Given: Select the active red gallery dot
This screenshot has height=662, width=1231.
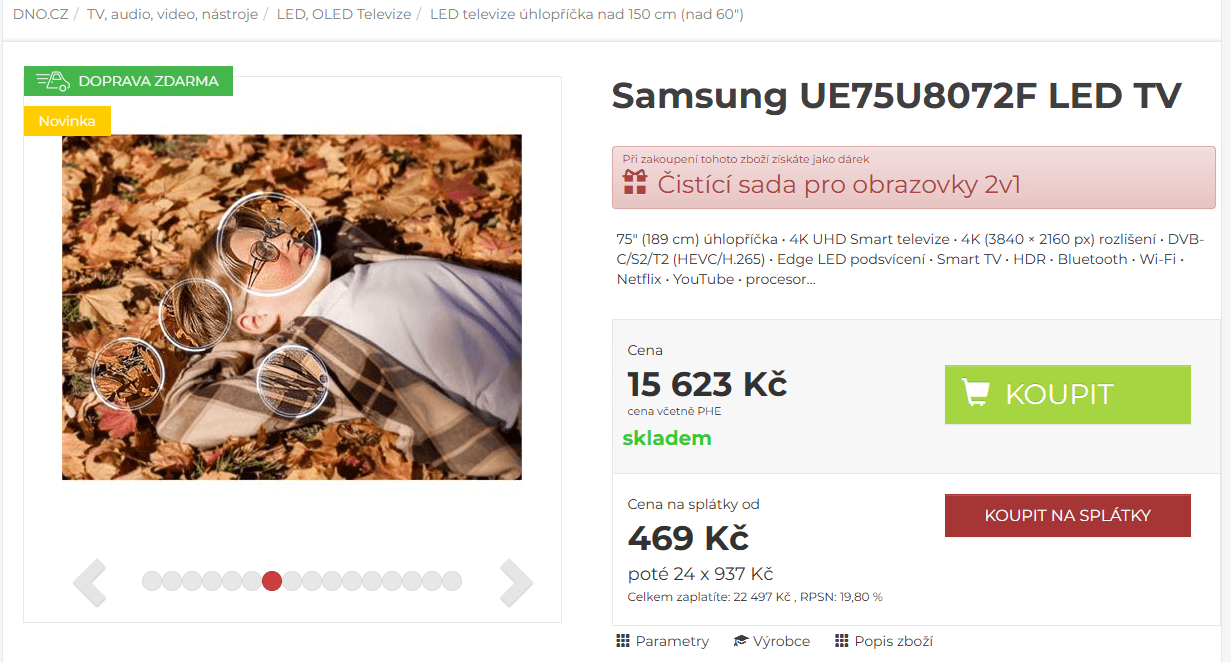Looking at the screenshot, I should (272, 581).
